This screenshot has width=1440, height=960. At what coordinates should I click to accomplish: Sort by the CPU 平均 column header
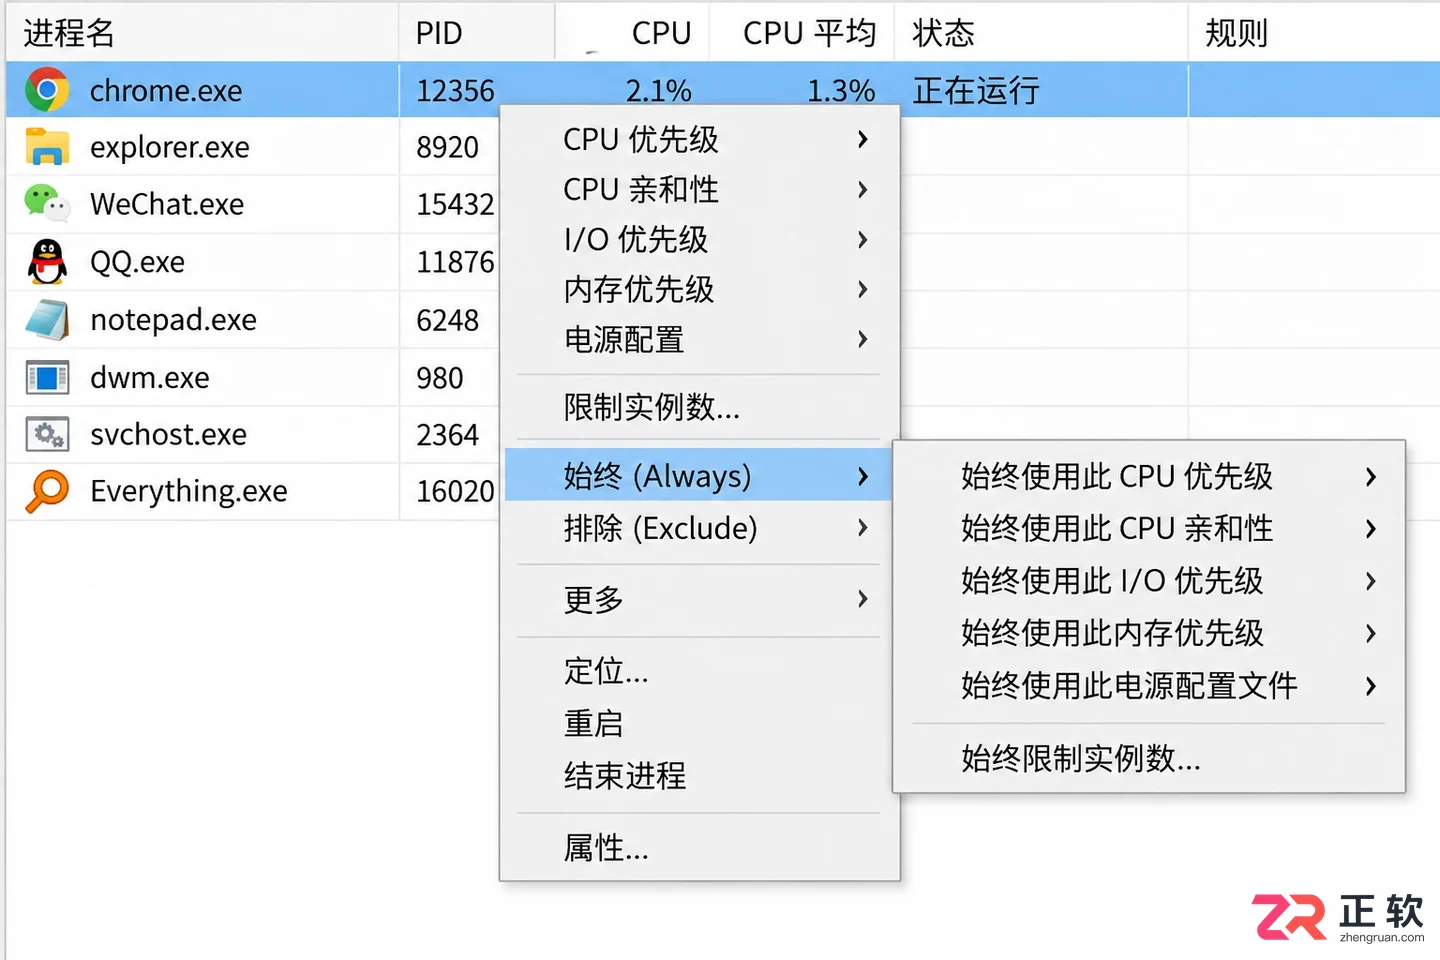[x=802, y=33]
